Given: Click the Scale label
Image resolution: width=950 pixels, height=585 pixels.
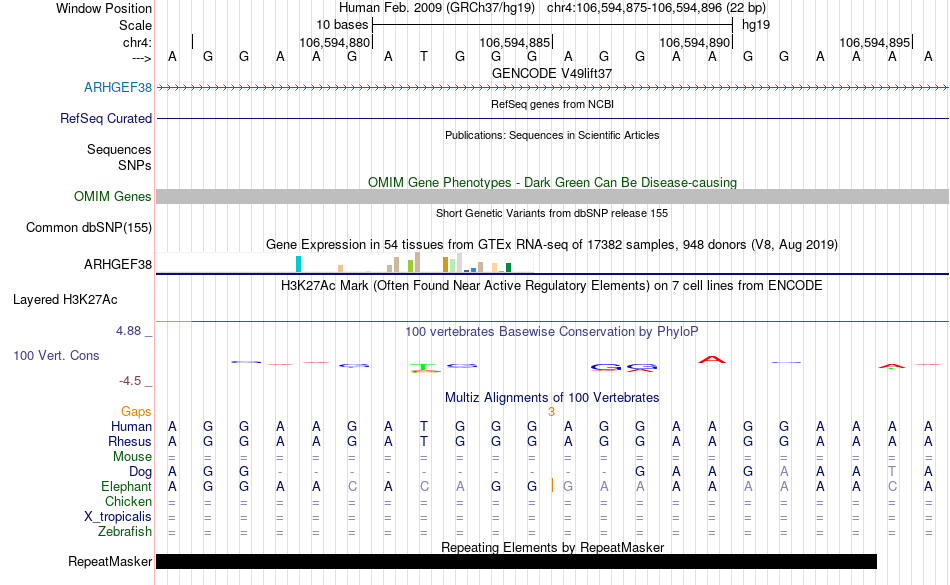Looking at the screenshot, I should click(135, 25).
